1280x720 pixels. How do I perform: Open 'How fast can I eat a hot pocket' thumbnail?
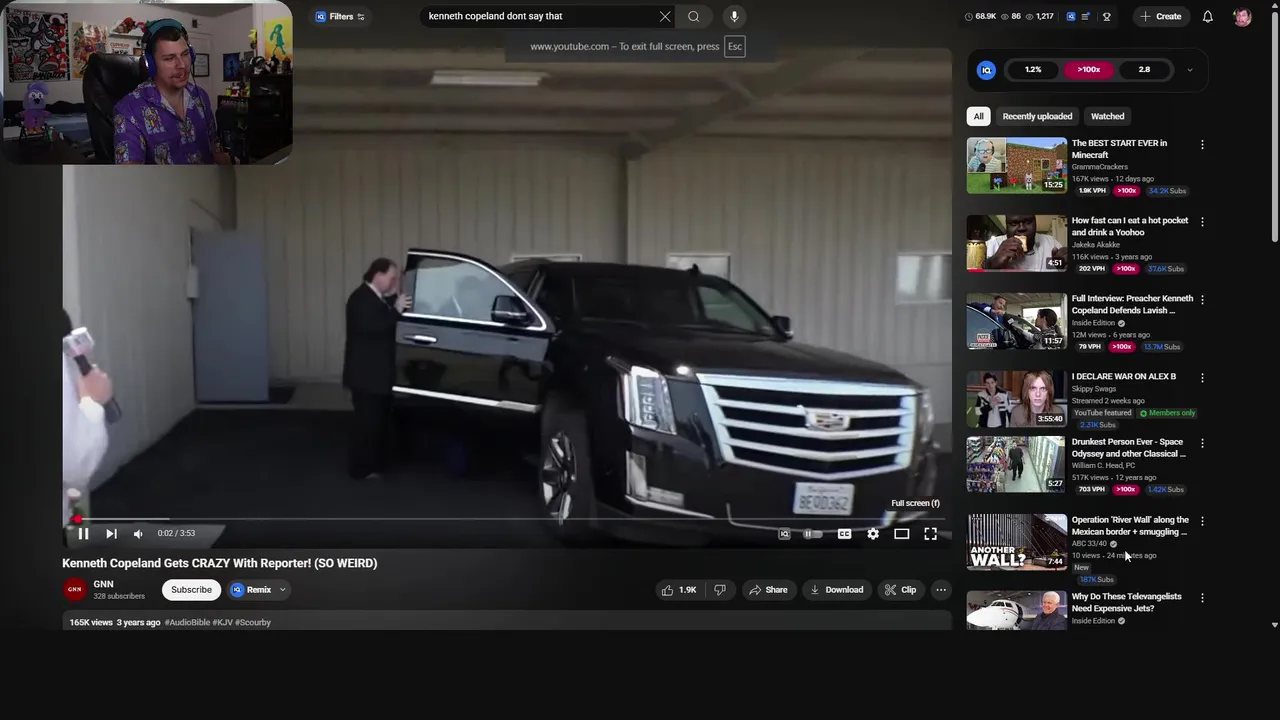click(1016, 243)
